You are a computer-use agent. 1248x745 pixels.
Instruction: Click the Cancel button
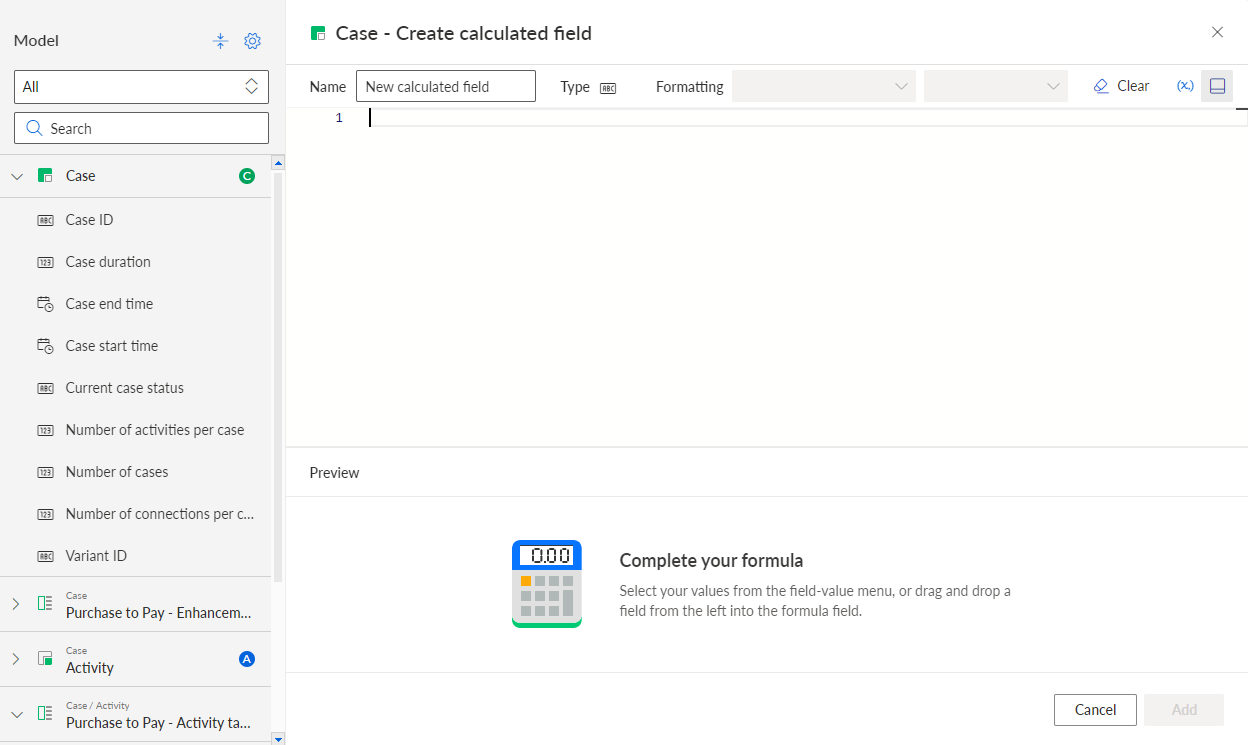(x=1095, y=710)
